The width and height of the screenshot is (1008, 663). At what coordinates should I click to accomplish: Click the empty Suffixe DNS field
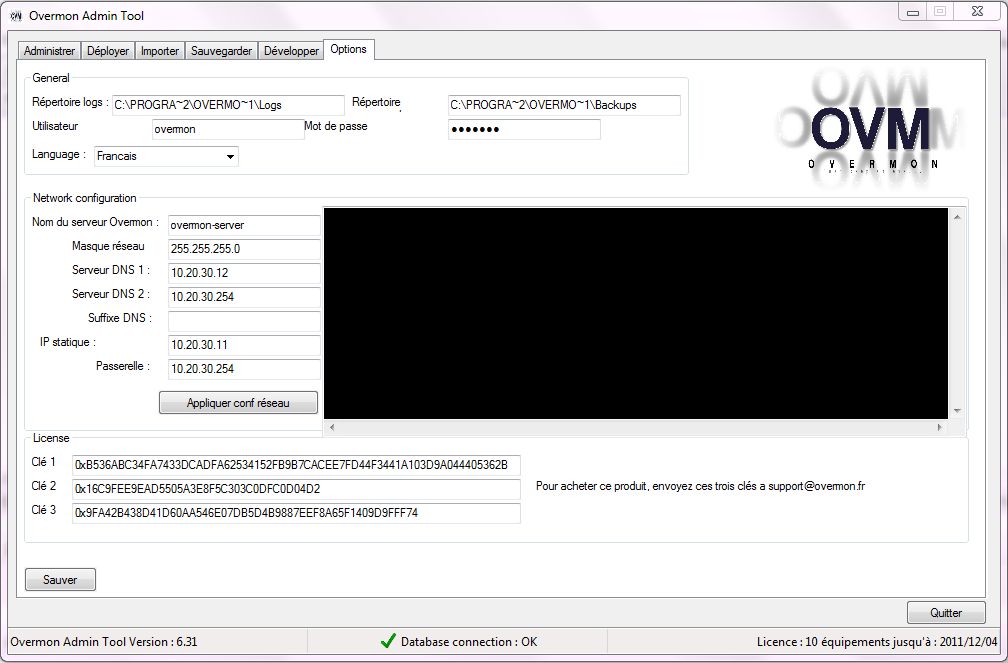pyautogui.click(x=244, y=321)
